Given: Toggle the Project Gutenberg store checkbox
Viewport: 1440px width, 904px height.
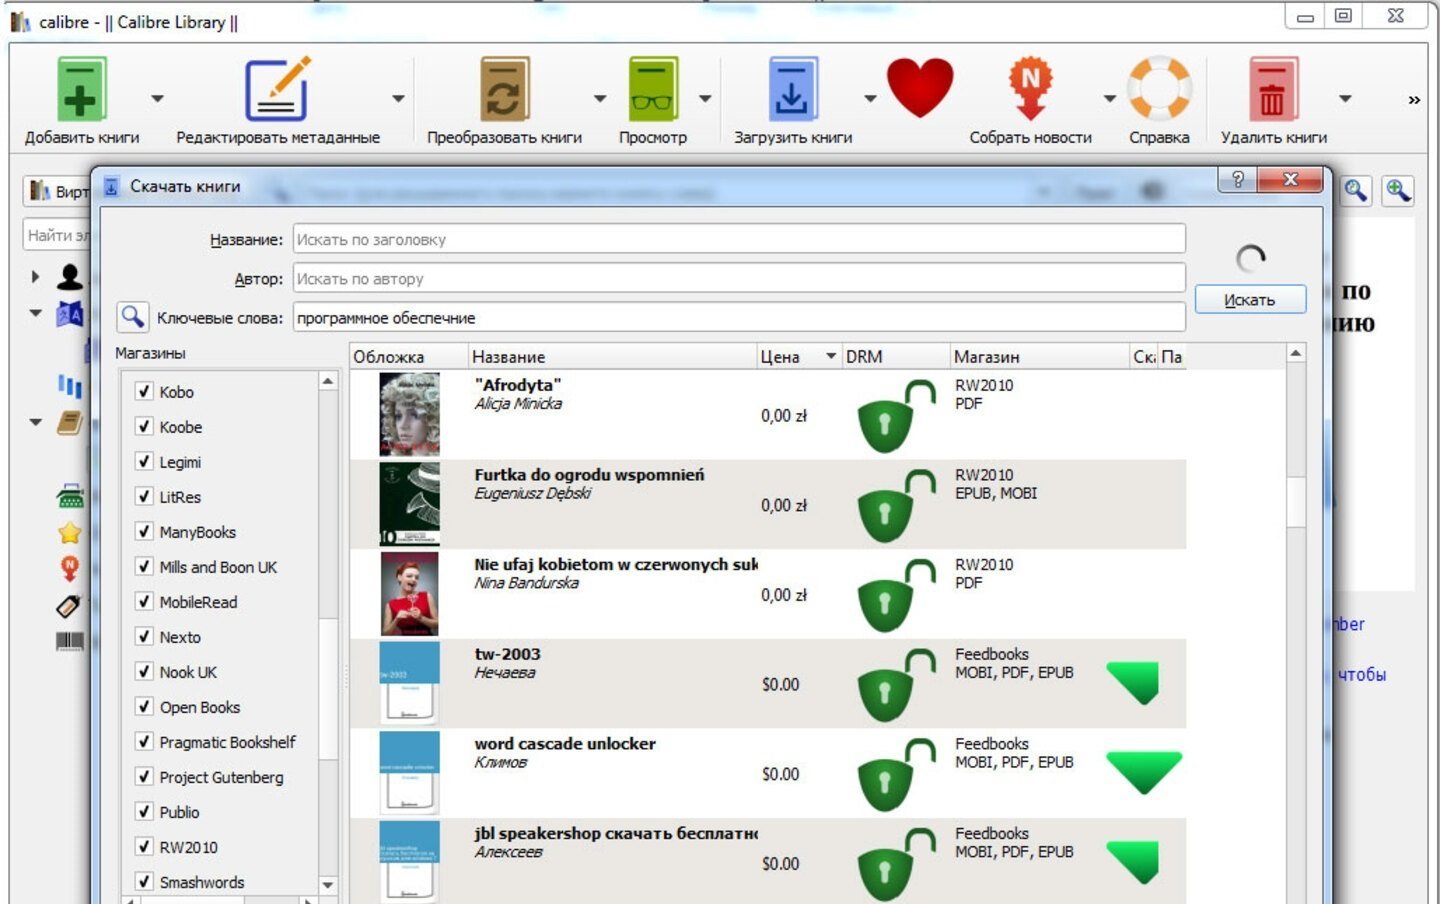Looking at the screenshot, I should click(x=144, y=777).
